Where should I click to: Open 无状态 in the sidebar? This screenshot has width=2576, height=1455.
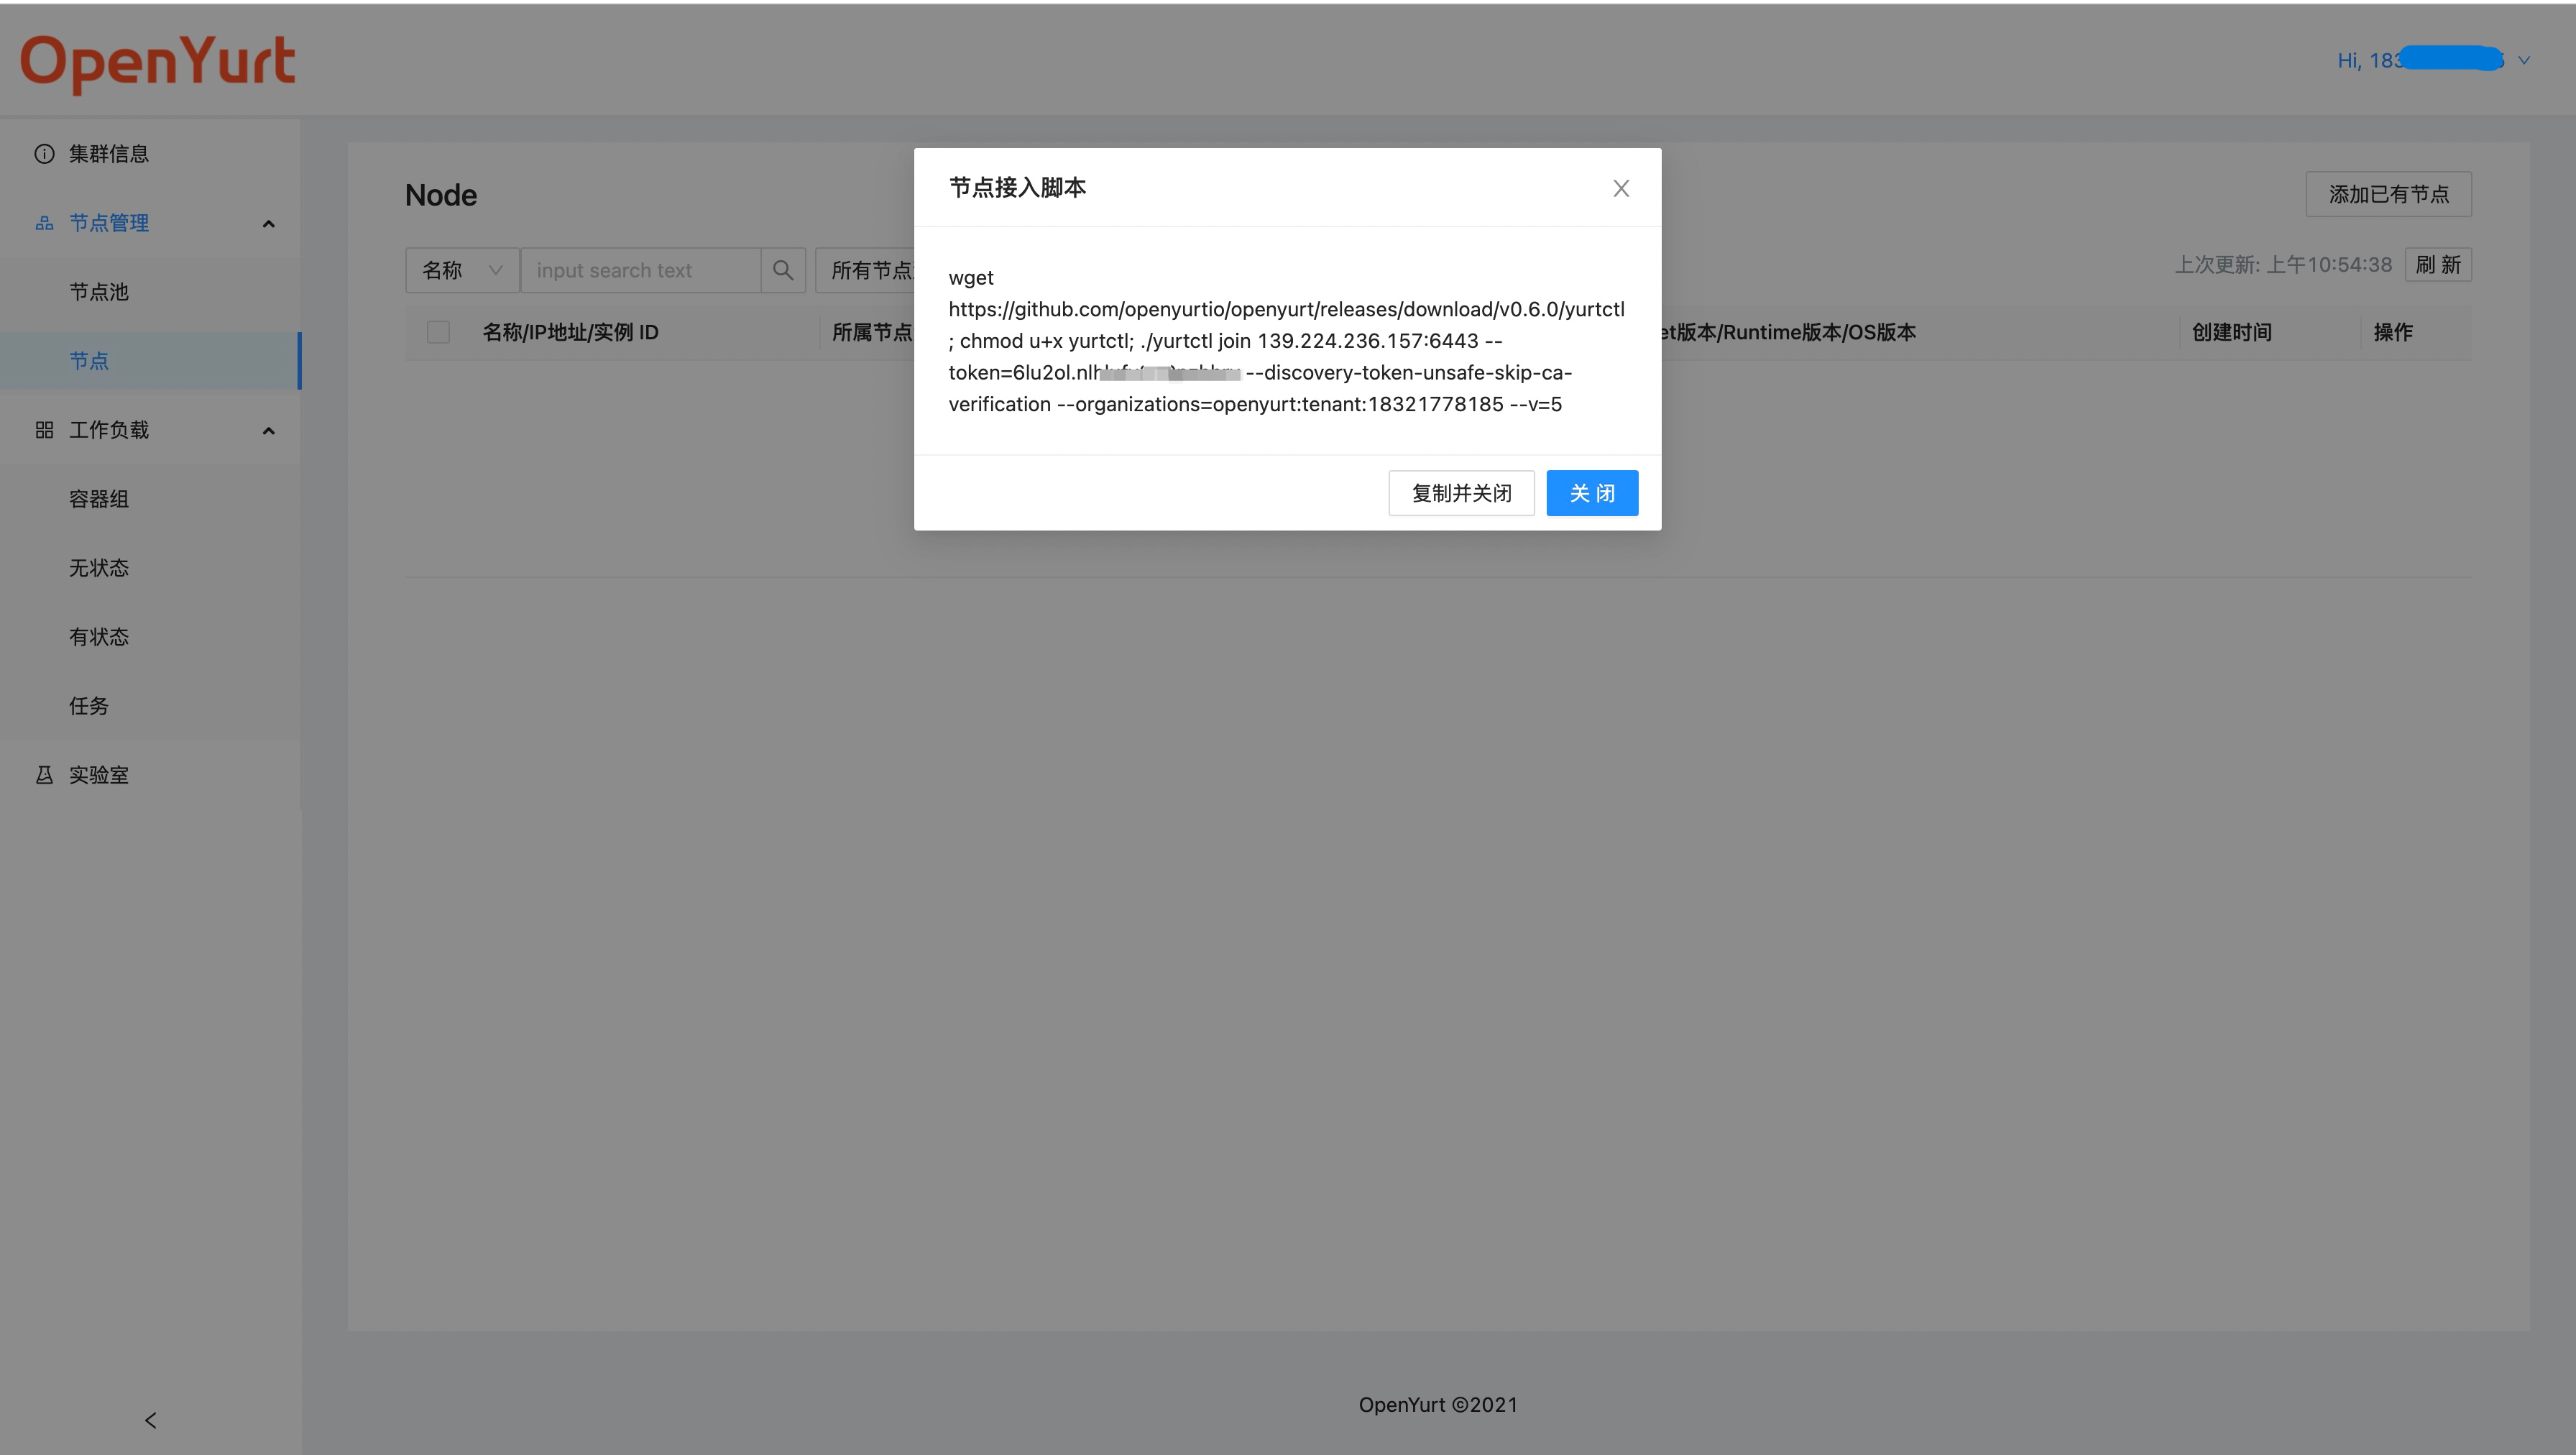pyautogui.click(x=150, y=568)
